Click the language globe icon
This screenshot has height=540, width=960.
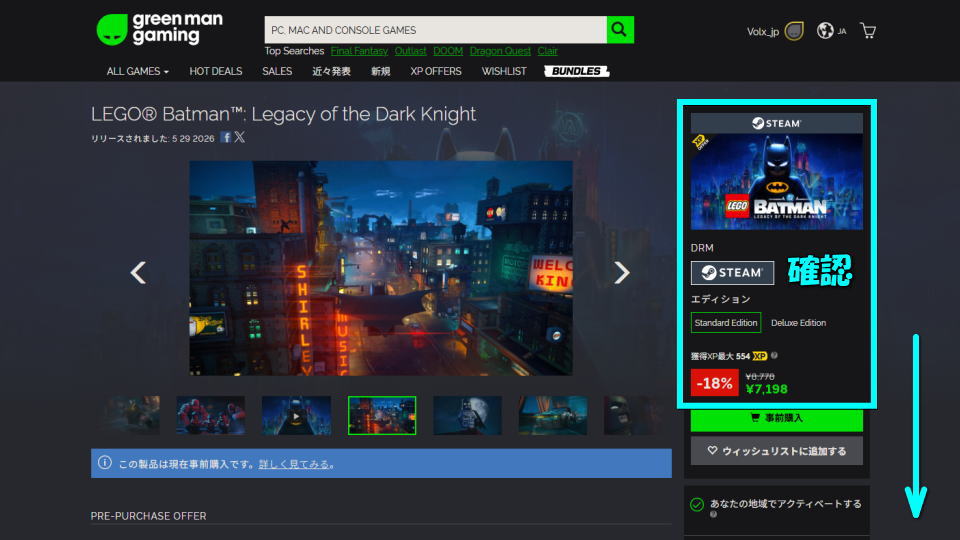pyautogui.click(x=825, y=31)
